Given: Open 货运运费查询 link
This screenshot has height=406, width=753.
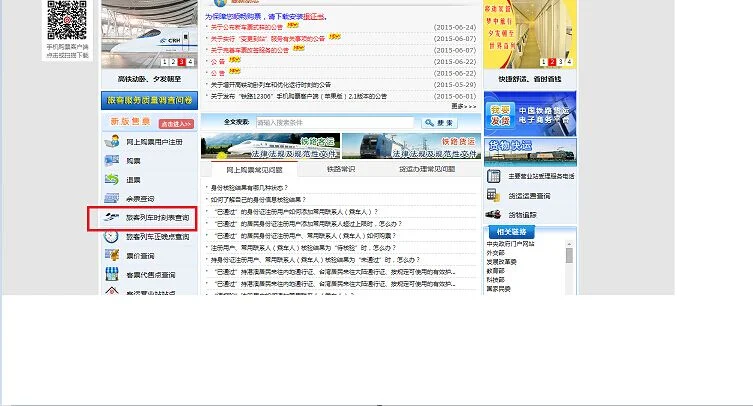Looking at the screenshot, I should point(529,196).
